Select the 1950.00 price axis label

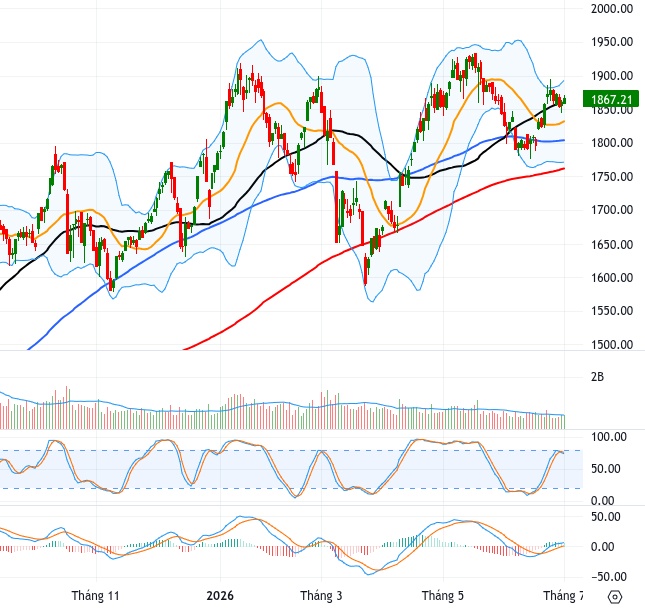612,42
